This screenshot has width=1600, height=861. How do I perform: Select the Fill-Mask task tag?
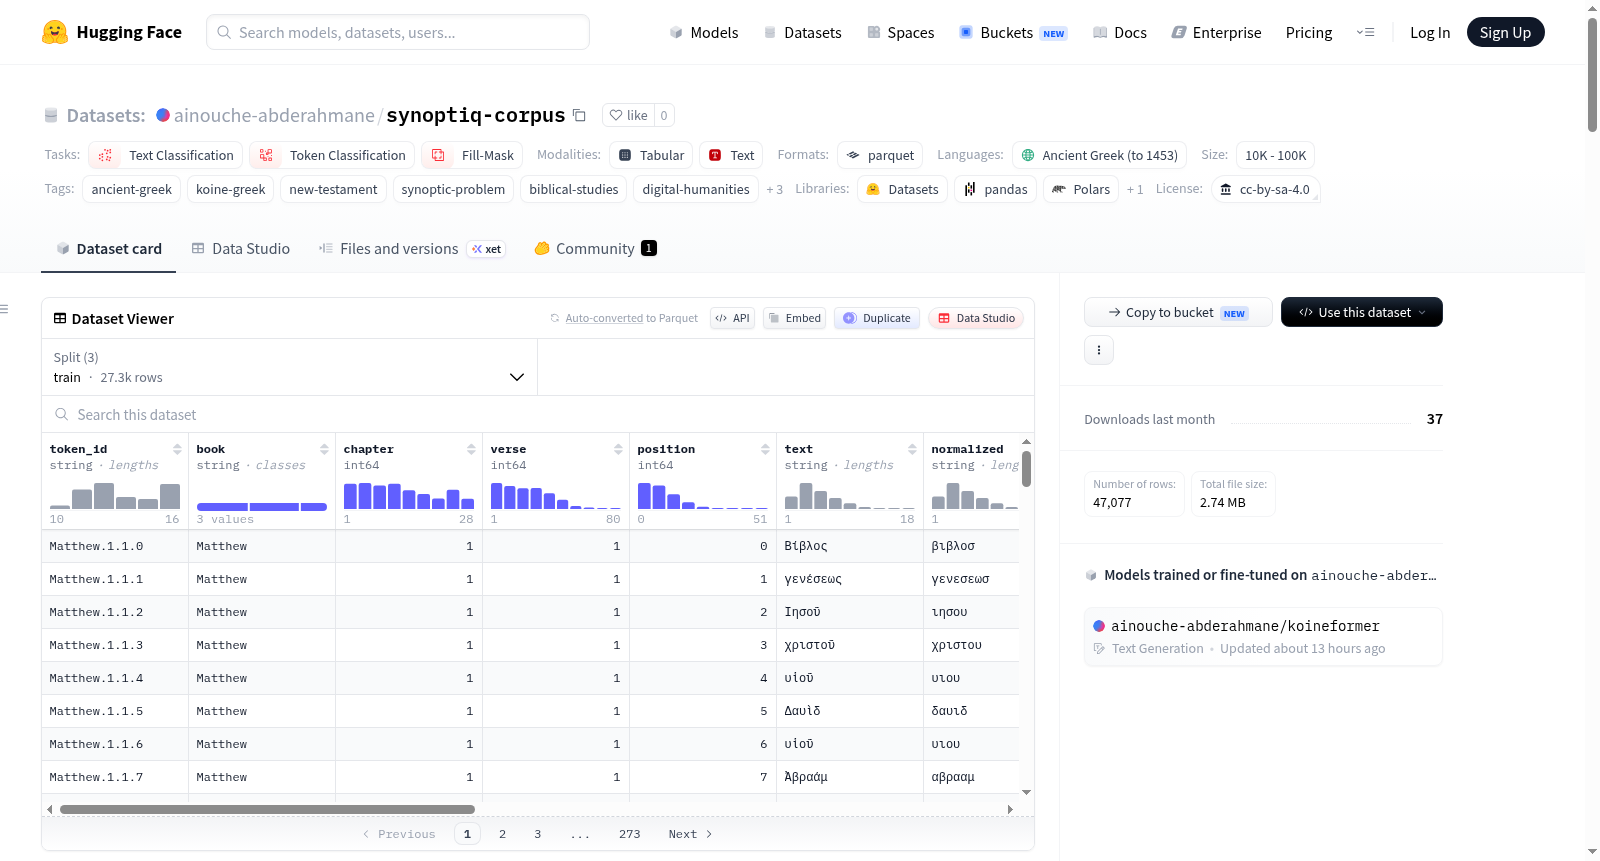pos(472,155)
